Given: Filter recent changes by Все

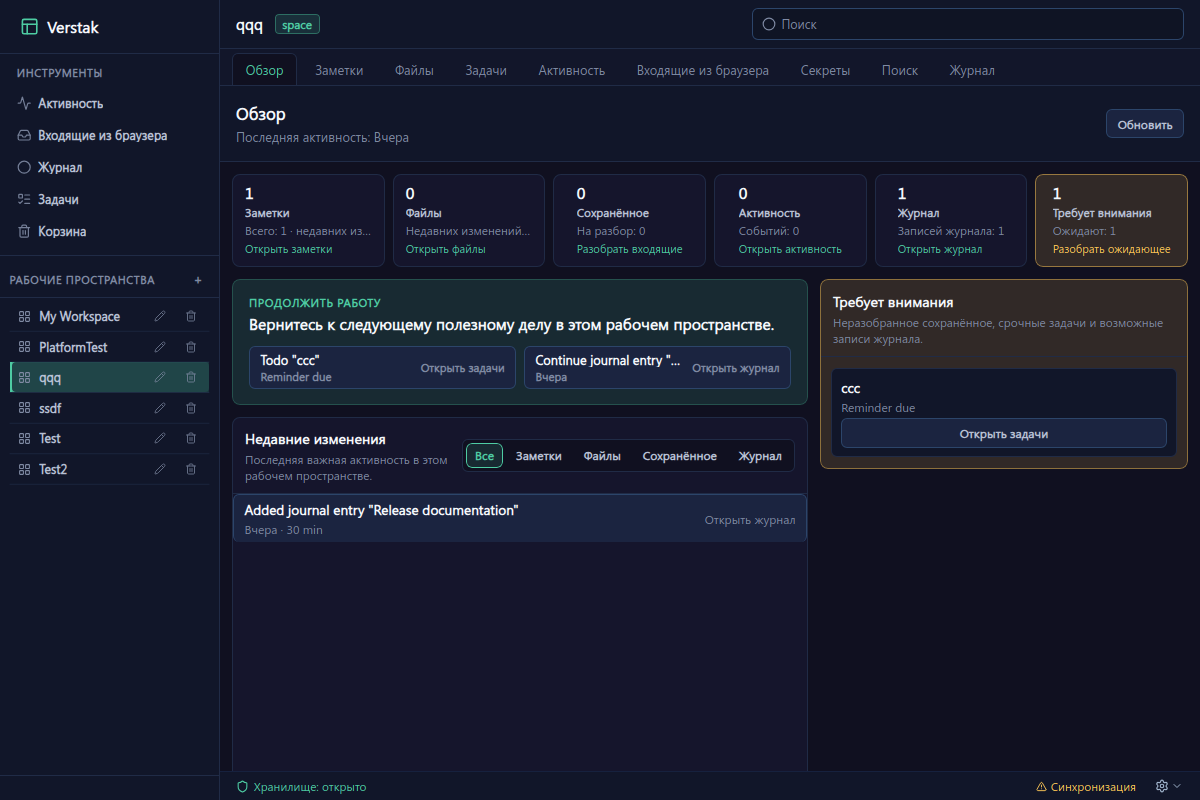Looking at the screenshot, I should point(484,456).
